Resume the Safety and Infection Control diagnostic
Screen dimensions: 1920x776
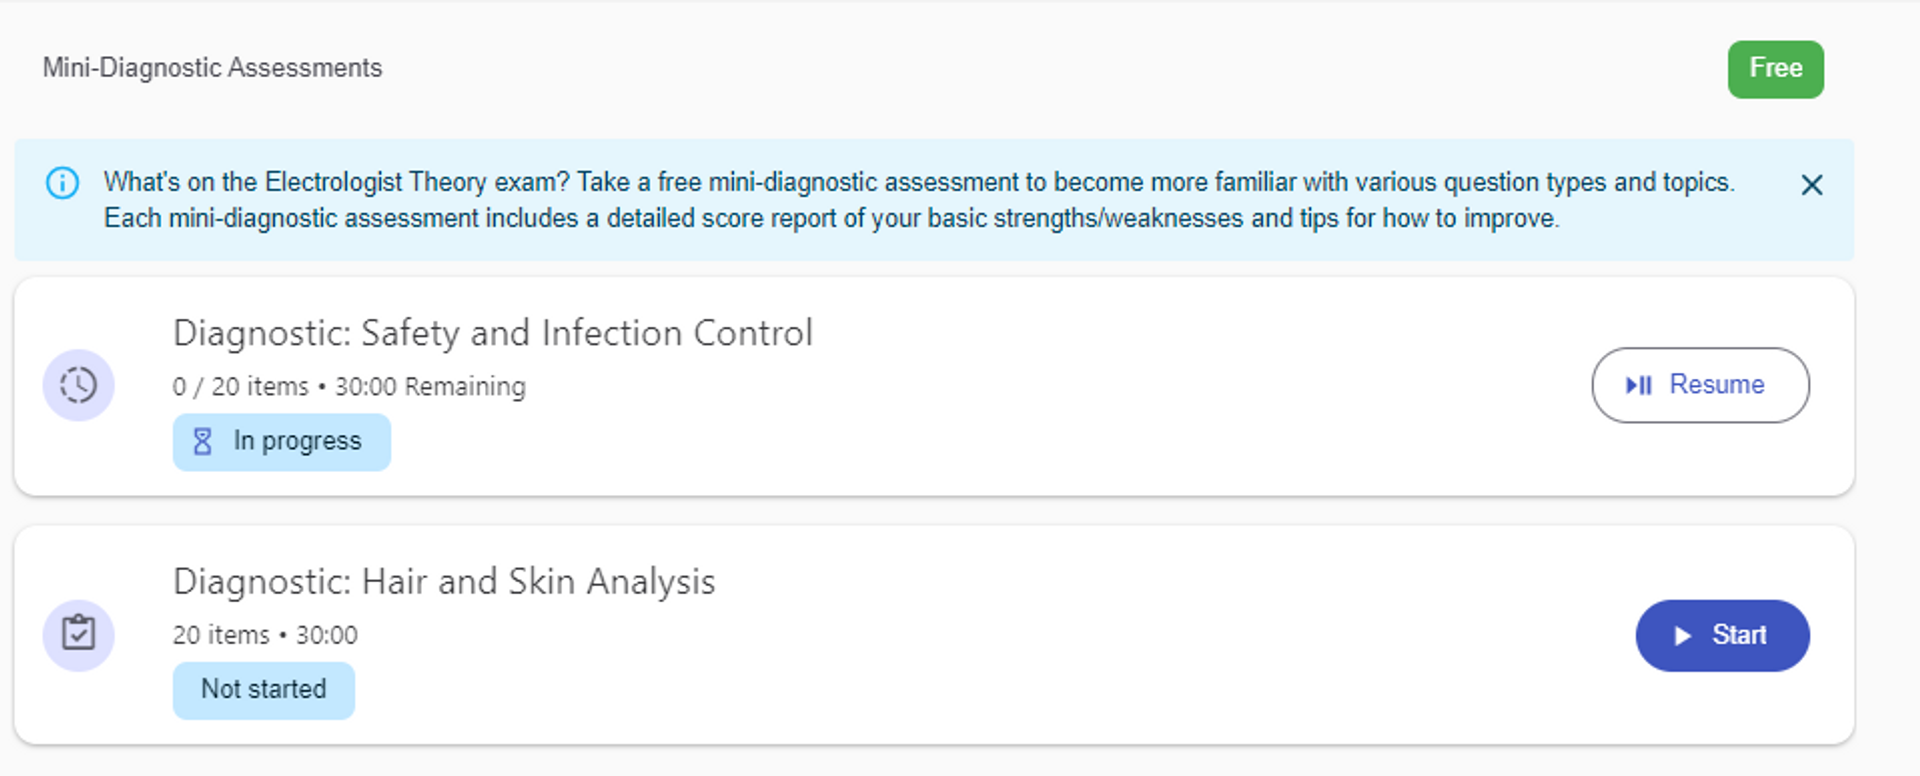[x=1700, y=385]
